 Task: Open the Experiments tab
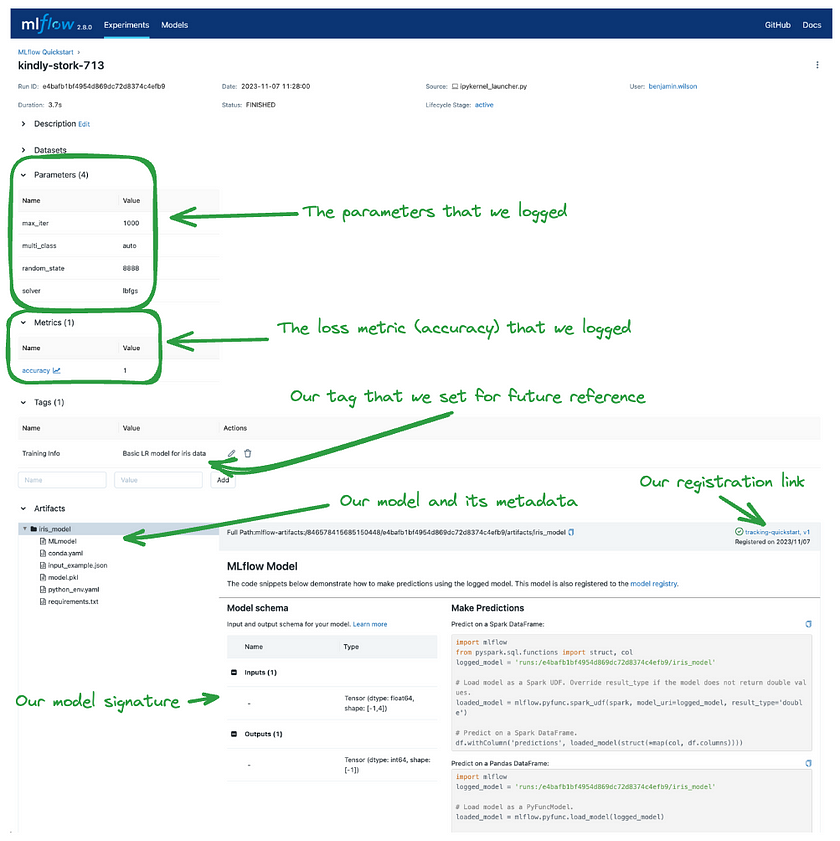127,25
